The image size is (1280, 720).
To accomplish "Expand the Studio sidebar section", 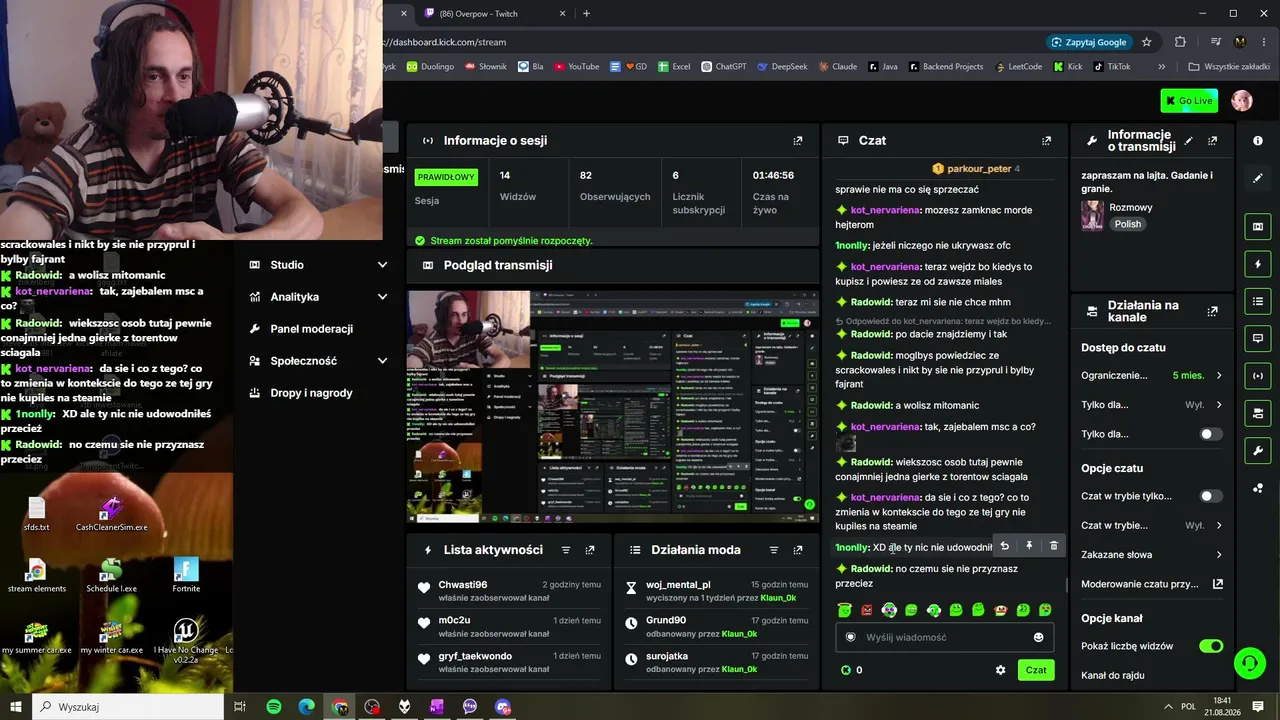I will [319, 265].
